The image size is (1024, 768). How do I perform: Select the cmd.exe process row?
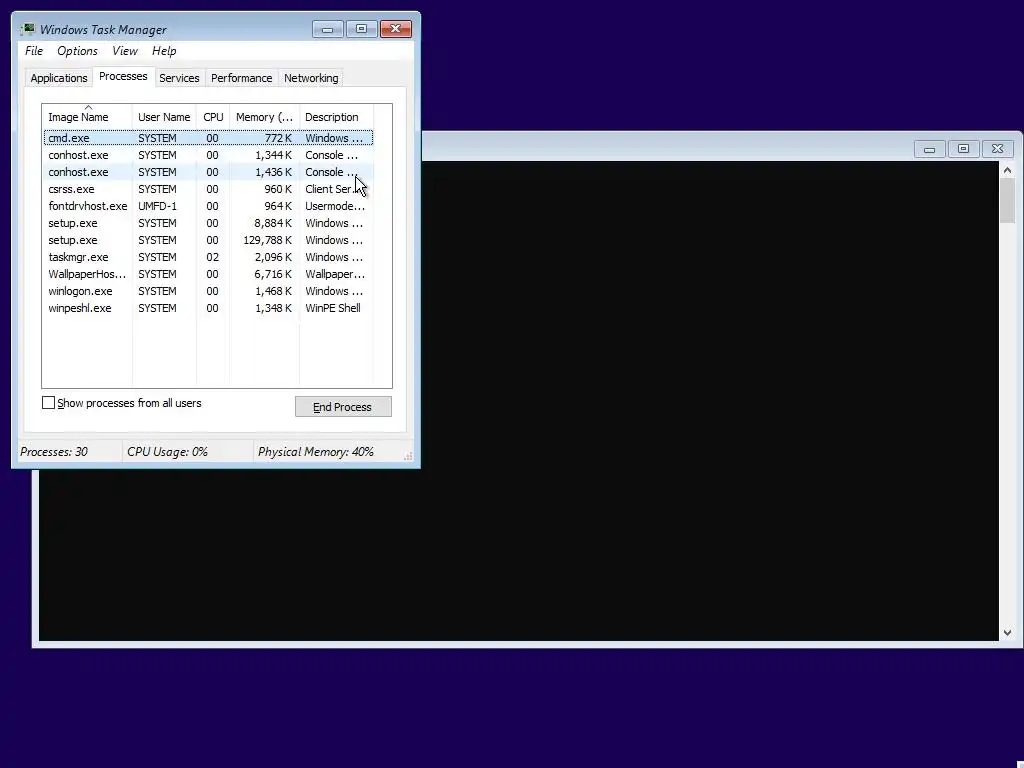pyautogui.click(x=208, y=138)
